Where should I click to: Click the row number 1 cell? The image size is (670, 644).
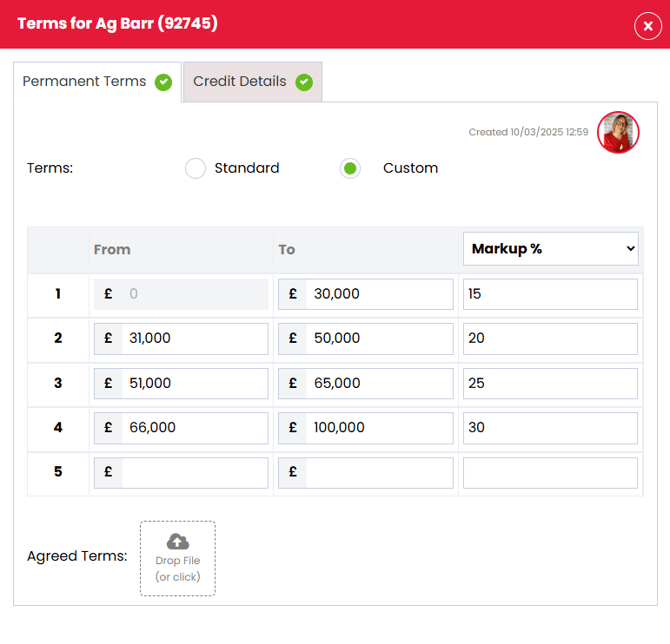coord(58,294)
